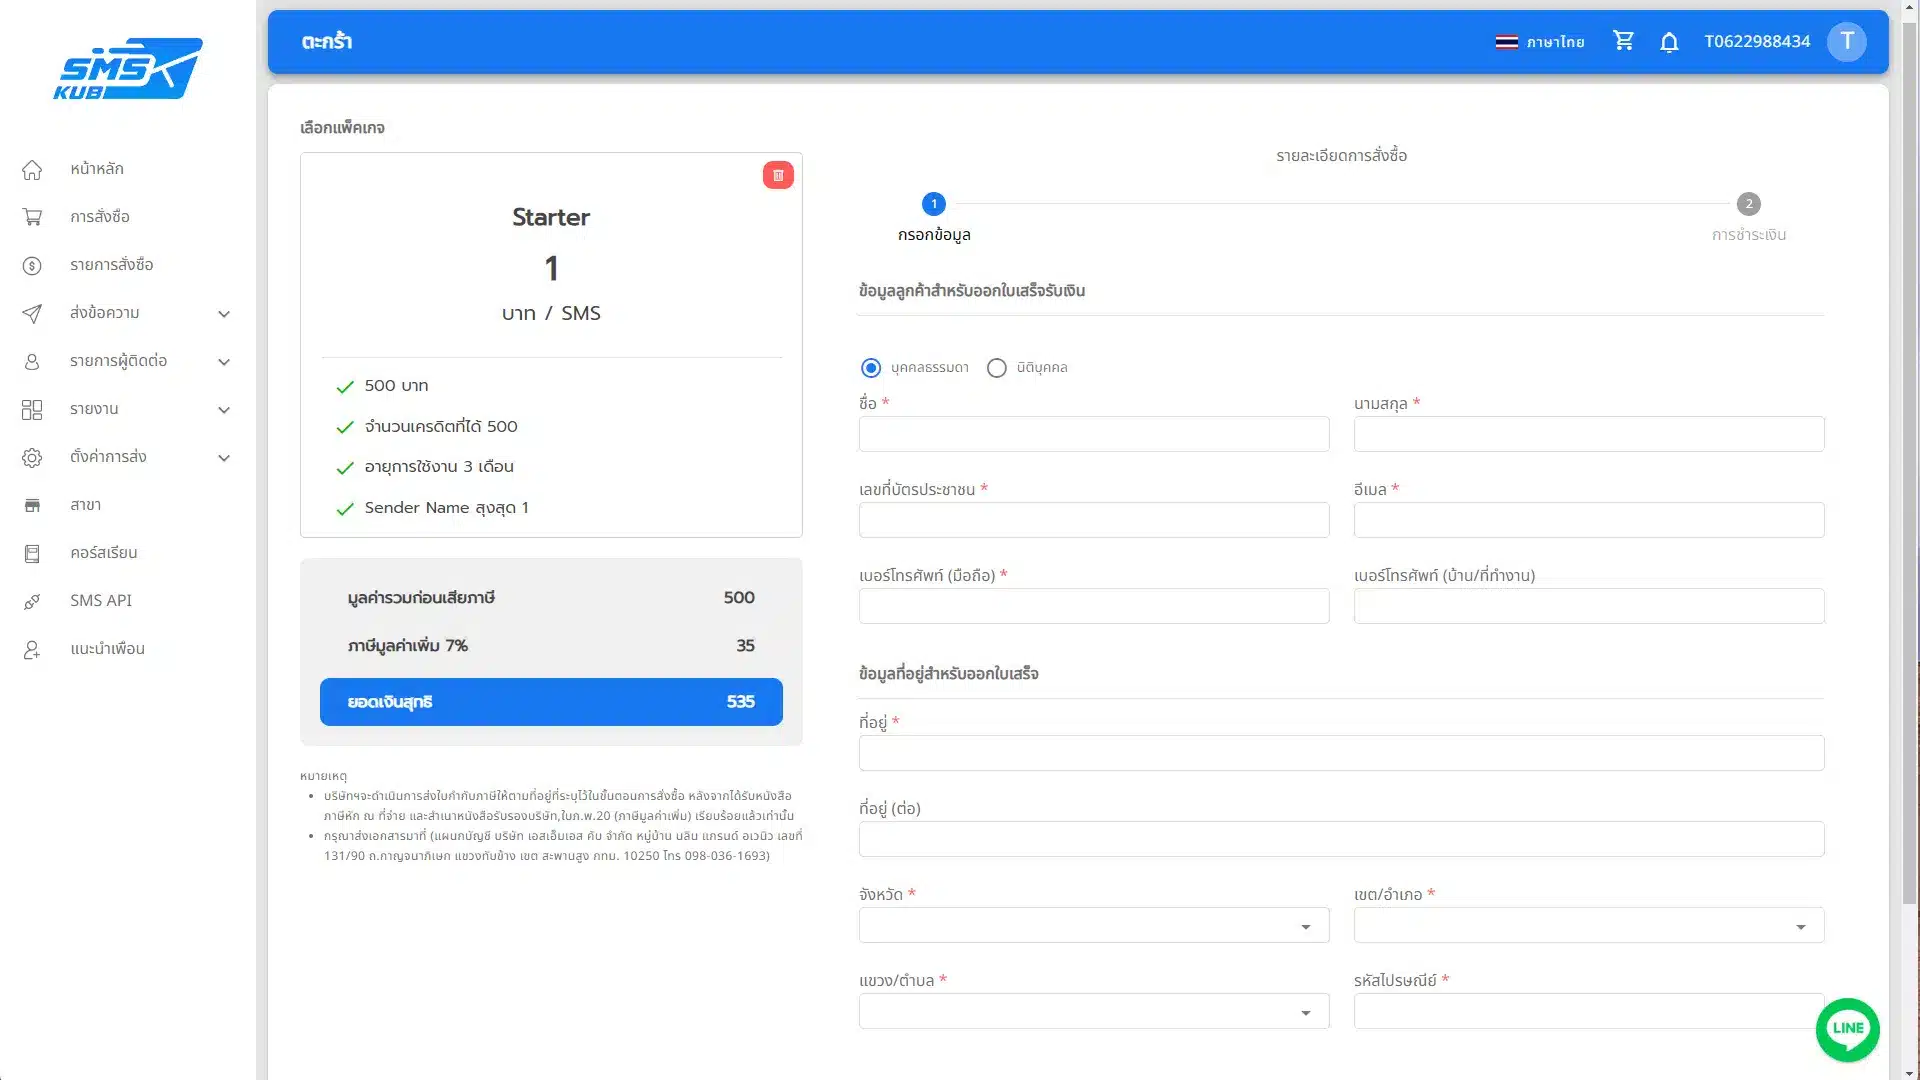Go to รายการสั่งซื้อ in sidebar
The height and width of the screenshot is (1080, 1920).
pos(111,265)
